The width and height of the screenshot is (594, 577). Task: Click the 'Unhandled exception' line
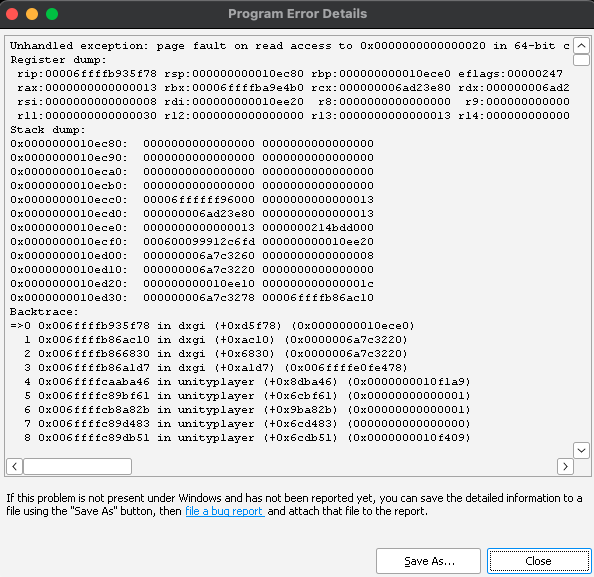pos(290,46)
